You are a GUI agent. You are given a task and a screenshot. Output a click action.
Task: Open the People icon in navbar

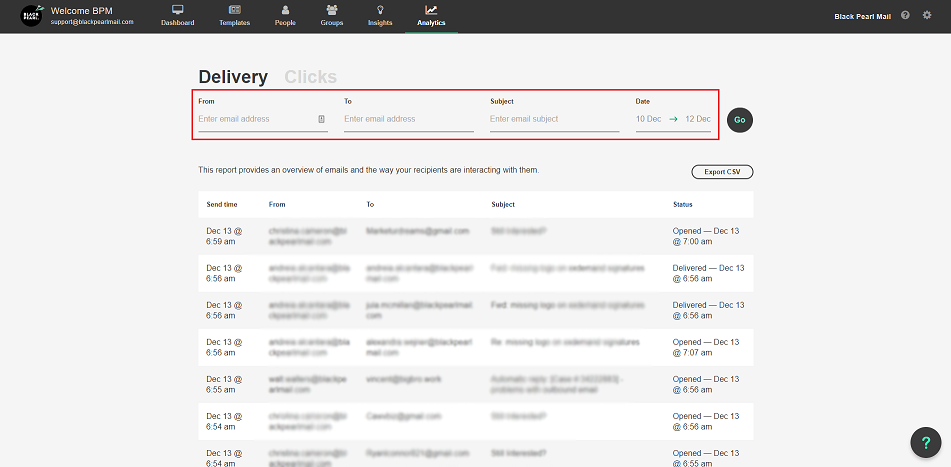click(285, 10)
